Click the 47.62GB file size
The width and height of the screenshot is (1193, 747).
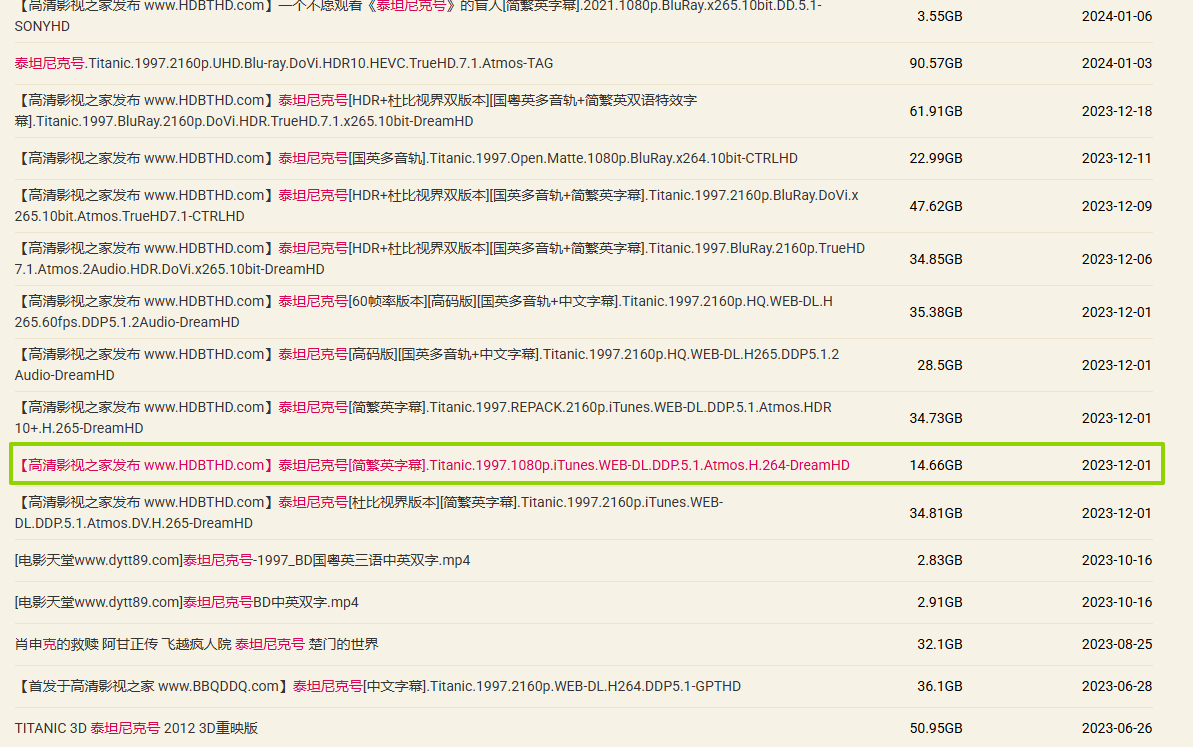936,206
